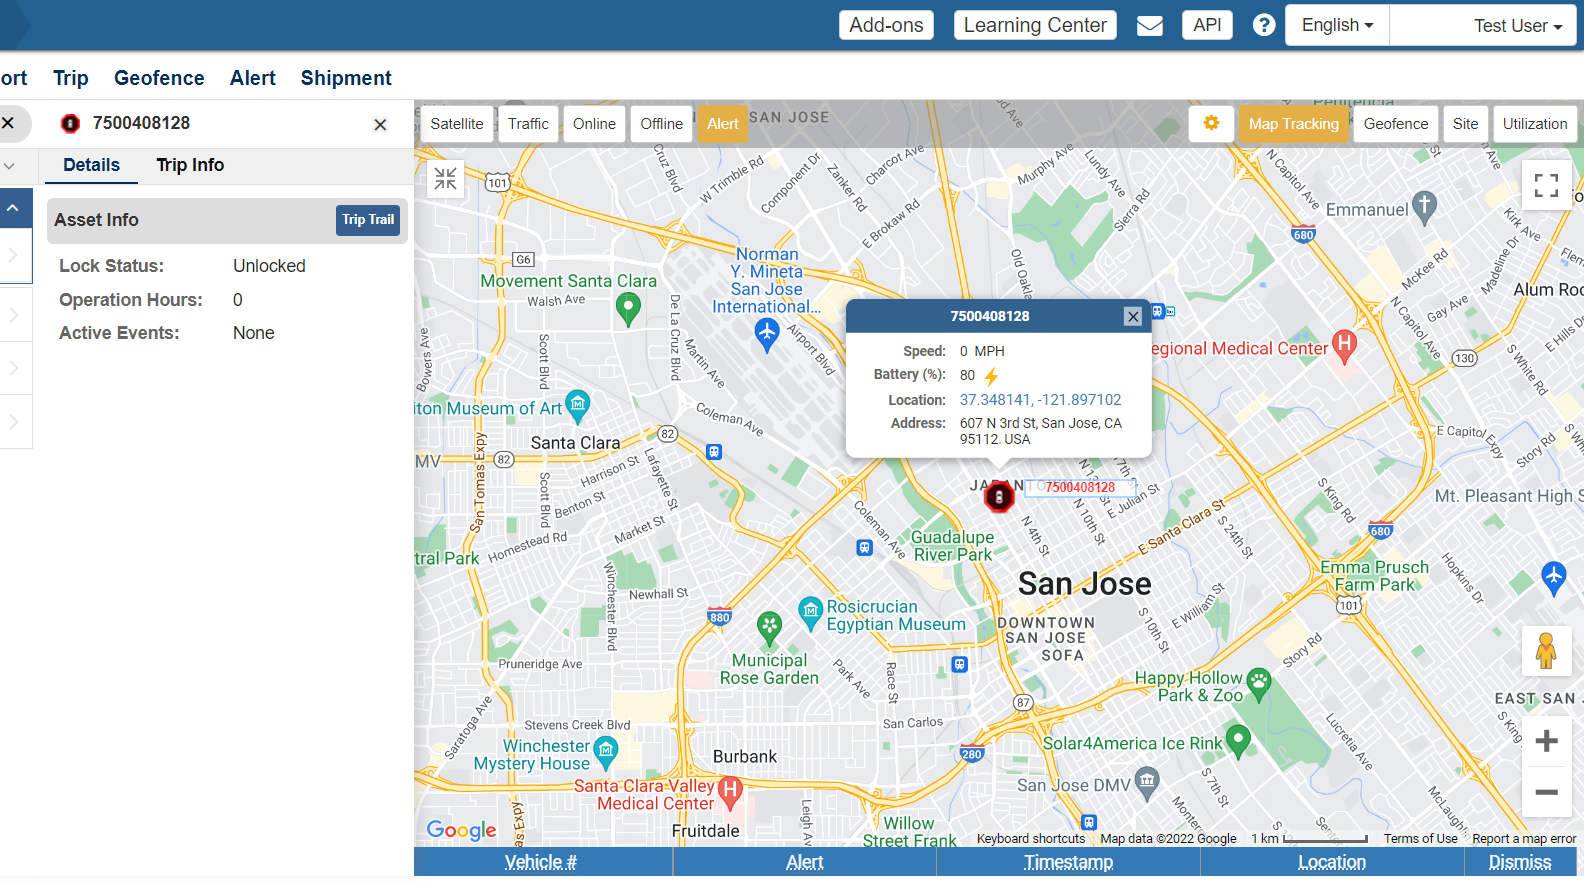
Task: Open the Test User account menu
Action: click(1516, 26)
